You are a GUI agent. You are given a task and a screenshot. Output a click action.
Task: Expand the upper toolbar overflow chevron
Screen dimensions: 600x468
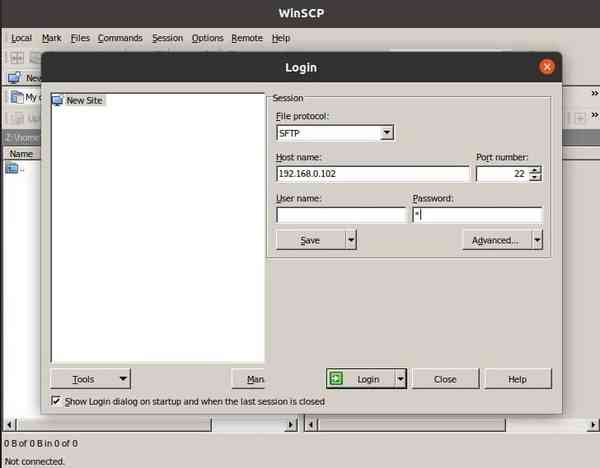tap(595, 93)
